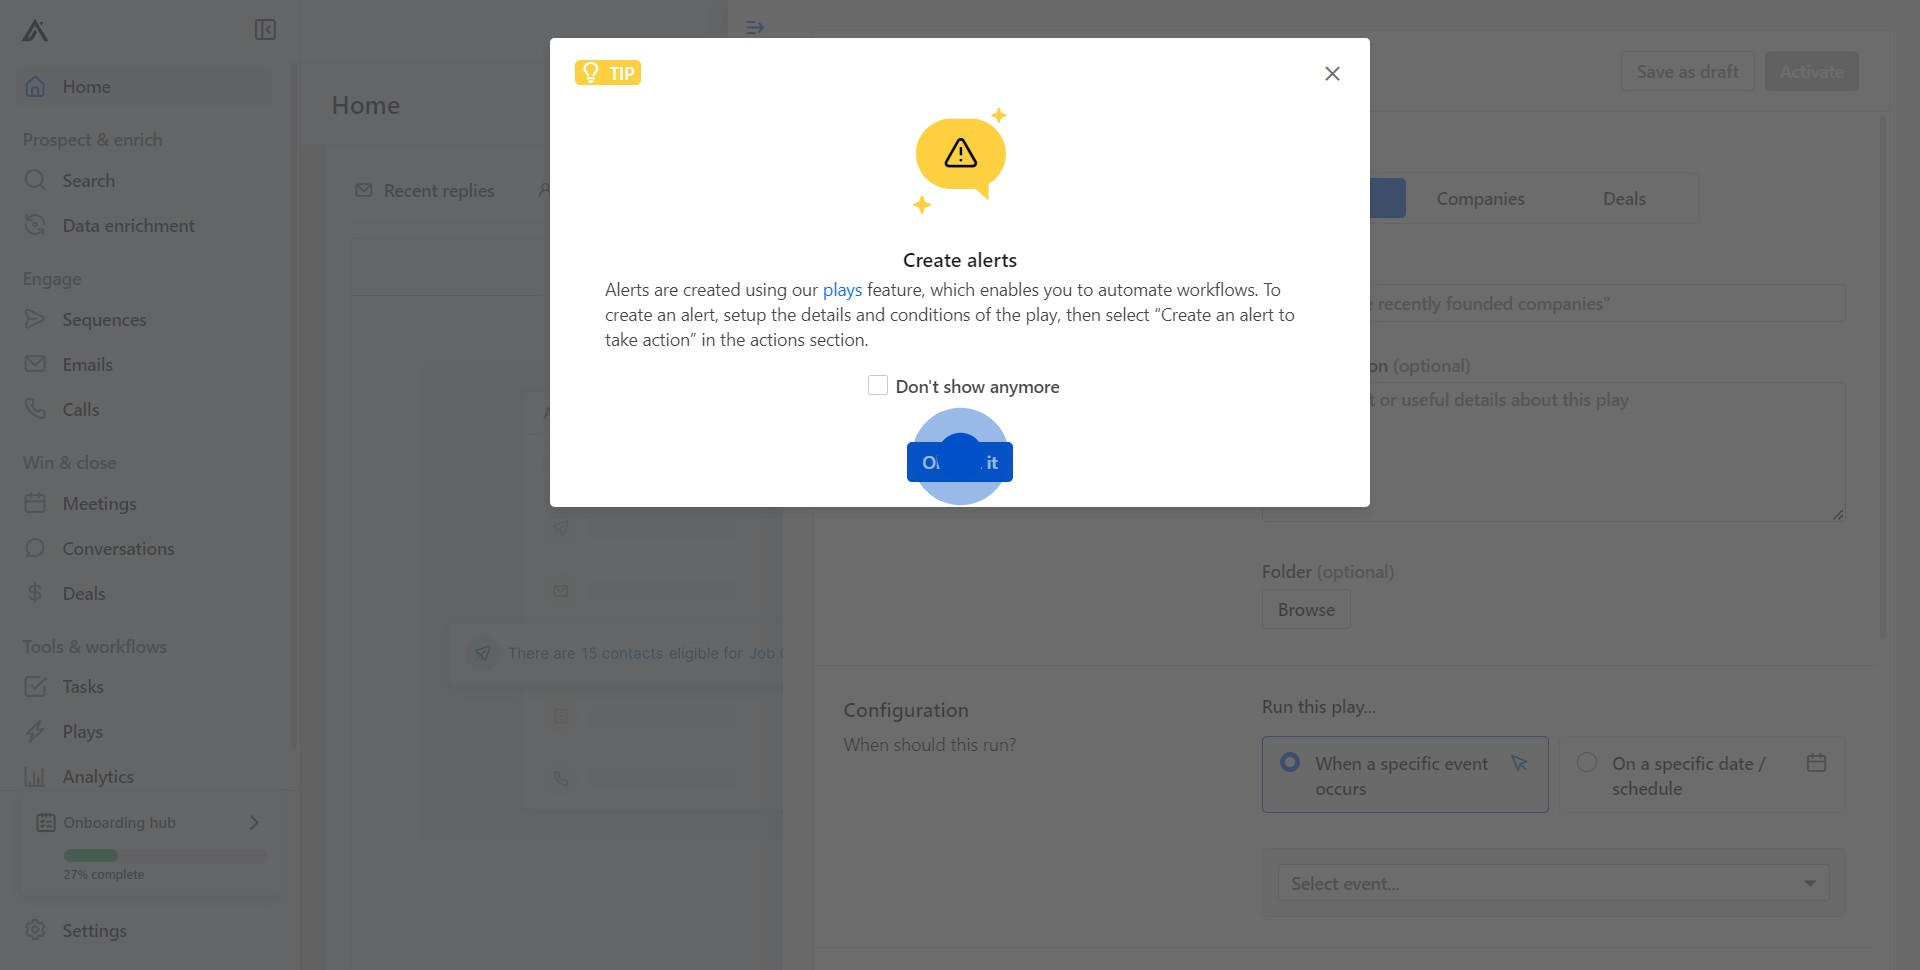This screenshot has height=970, width=1920.
Task: Click the Meetings calendar icon
Action: (x=35, y=503)
